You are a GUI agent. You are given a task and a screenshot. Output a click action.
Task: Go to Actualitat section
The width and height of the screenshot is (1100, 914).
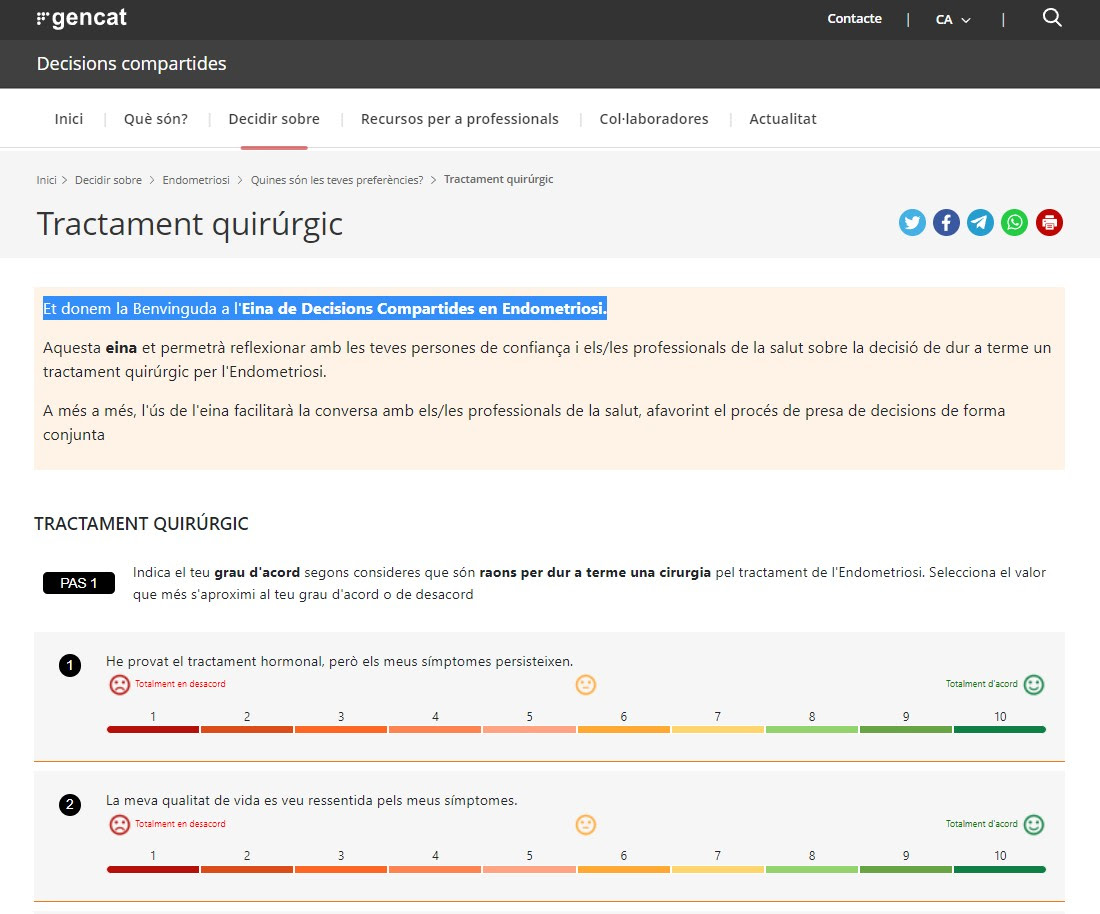pos(782,119)
